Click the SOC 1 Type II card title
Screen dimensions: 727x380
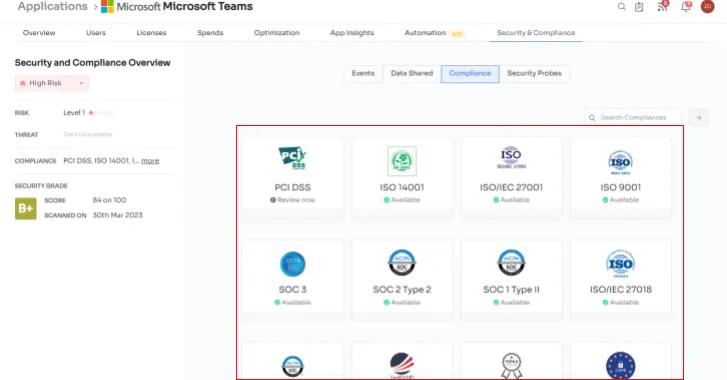(x=511, y=290)
